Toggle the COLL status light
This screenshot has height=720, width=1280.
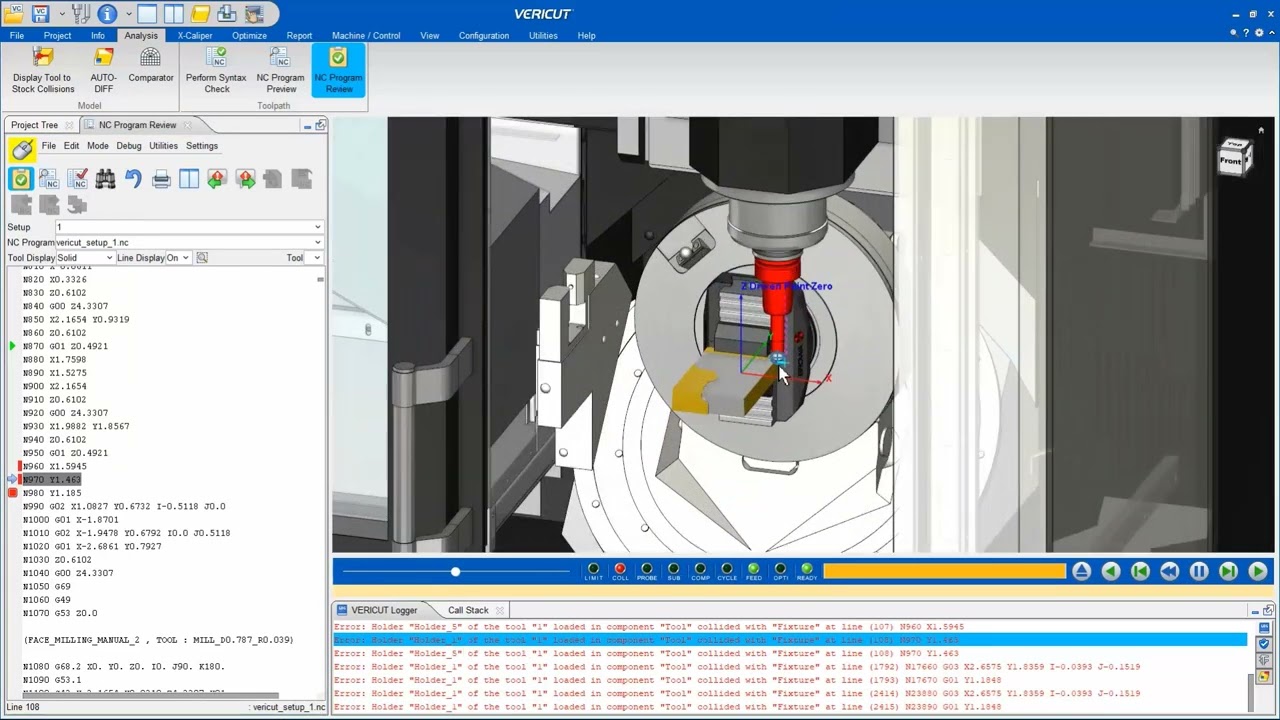(x=620, y=571)
